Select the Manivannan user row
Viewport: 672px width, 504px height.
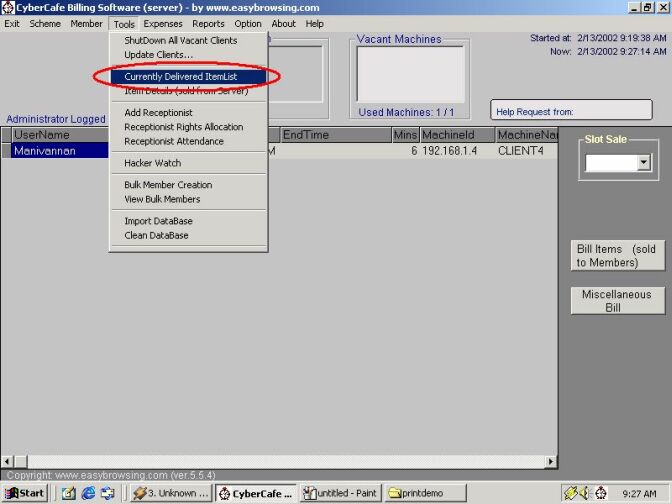(58, 151)
